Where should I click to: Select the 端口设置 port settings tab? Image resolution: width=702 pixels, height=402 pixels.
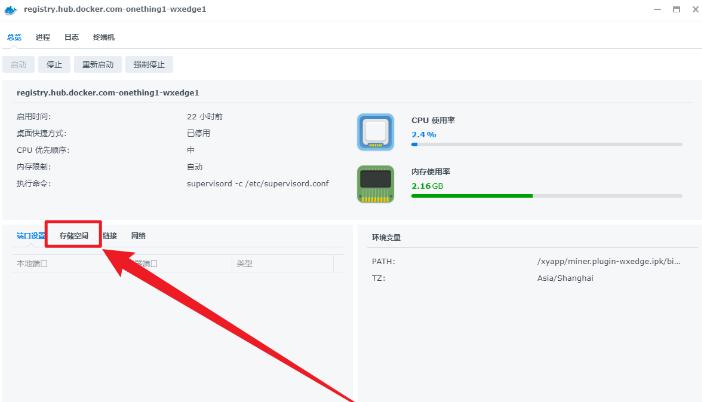pyautogui.click(x=30, y=235)
